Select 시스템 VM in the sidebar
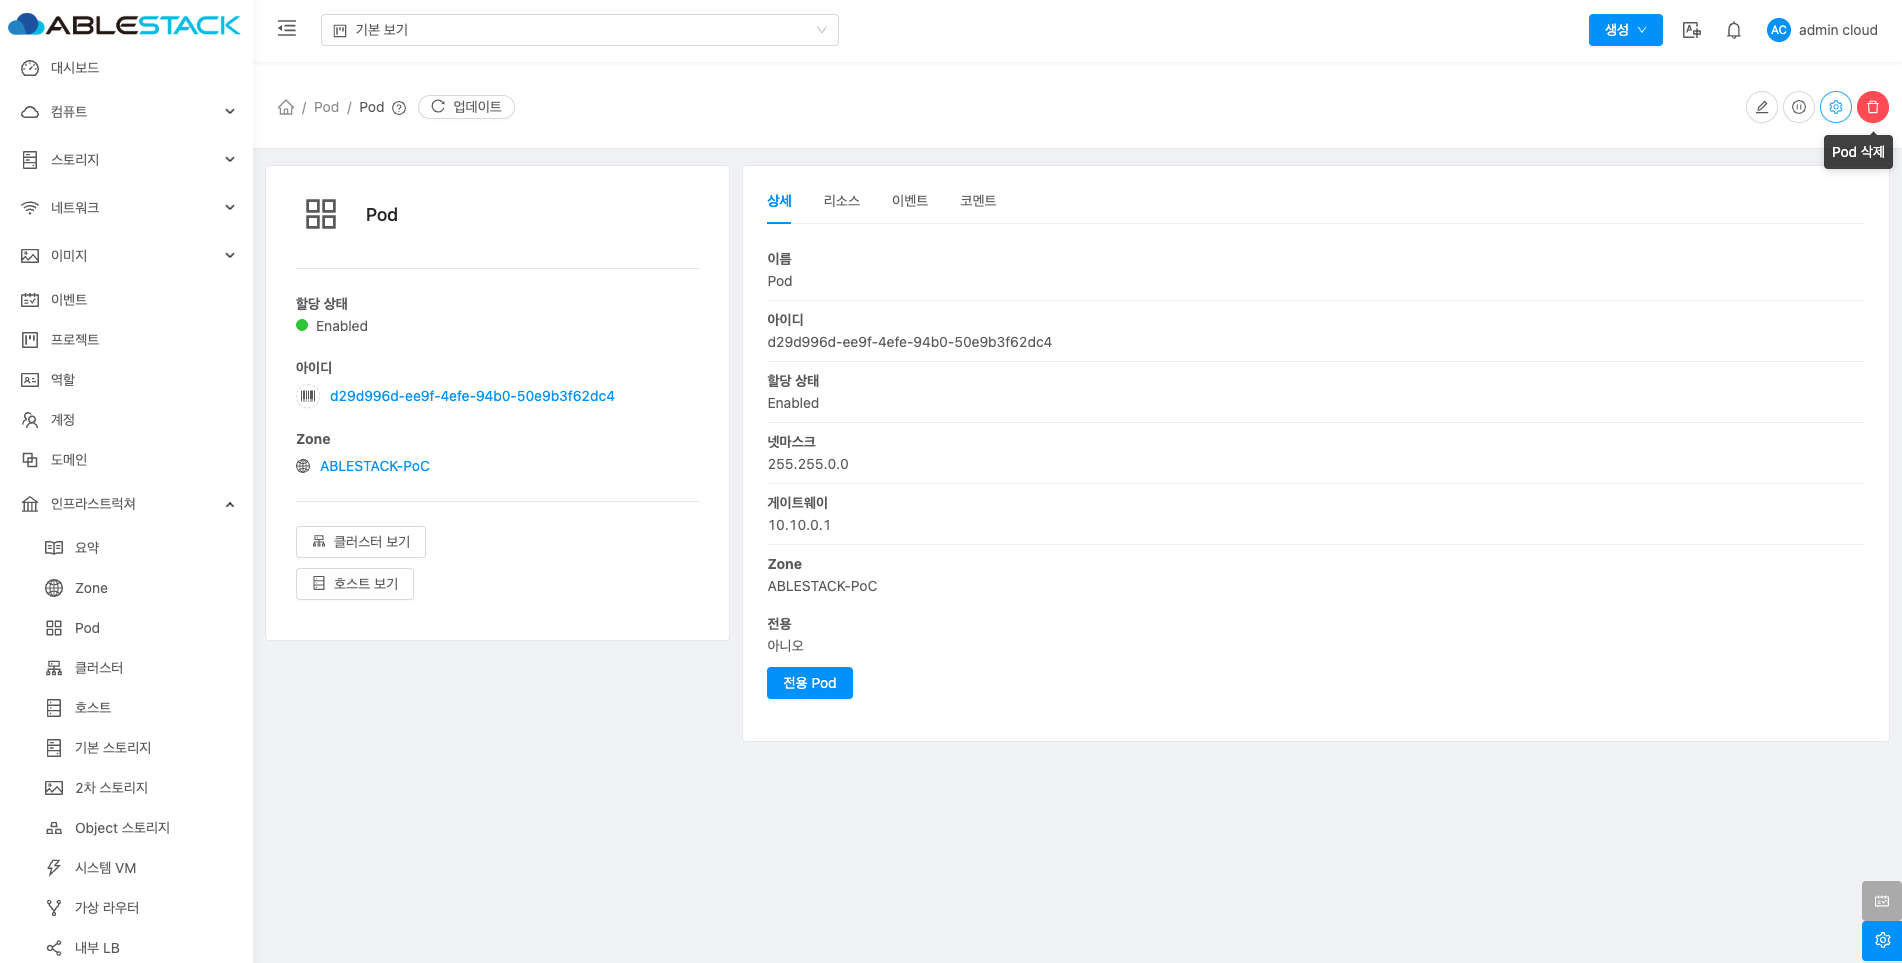This screenshot has height=963, width=1902. coord(105,868)
